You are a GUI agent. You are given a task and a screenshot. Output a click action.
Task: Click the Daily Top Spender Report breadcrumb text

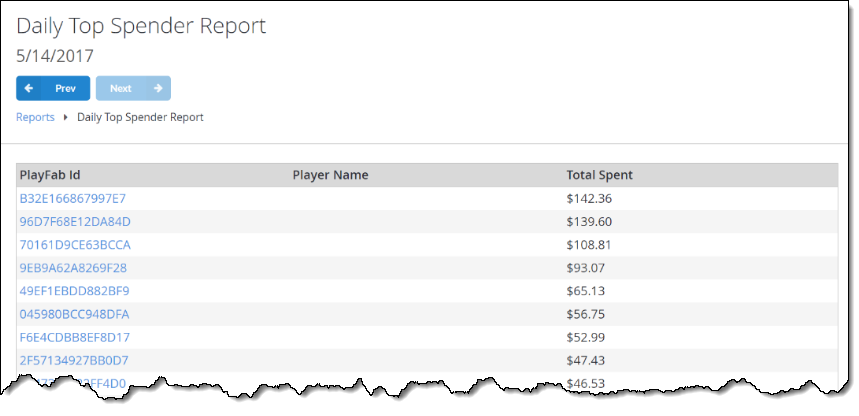coord(140,117)
